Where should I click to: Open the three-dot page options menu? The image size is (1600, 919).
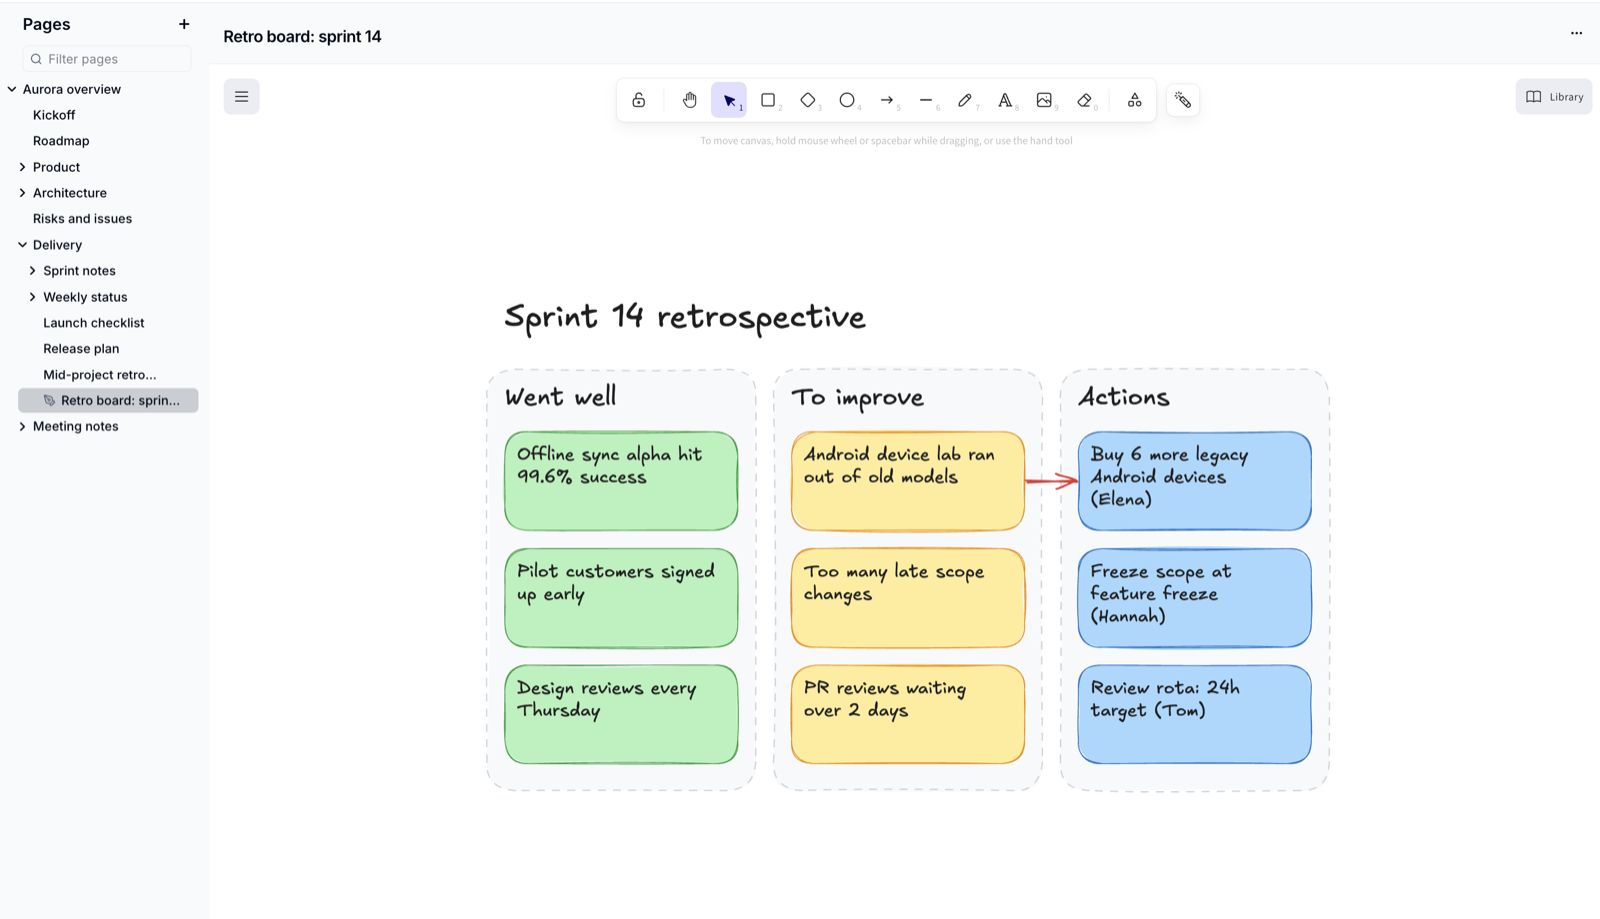point(1576,33)
